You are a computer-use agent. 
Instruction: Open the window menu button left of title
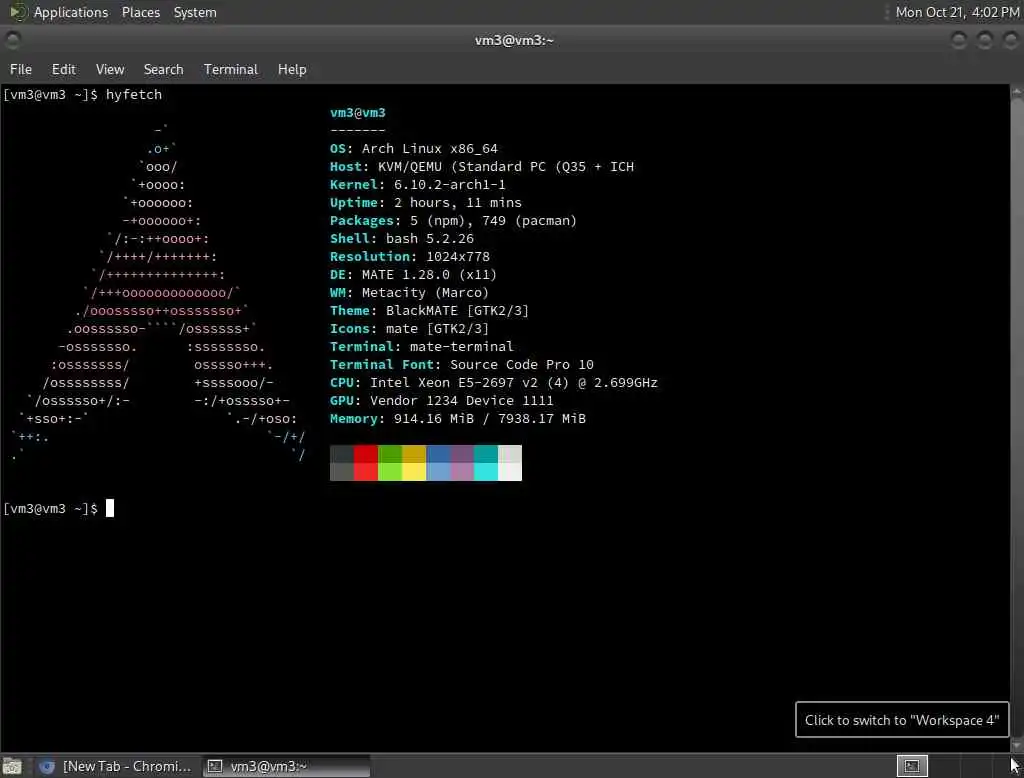pyautogui.click(x=12, y=41)
